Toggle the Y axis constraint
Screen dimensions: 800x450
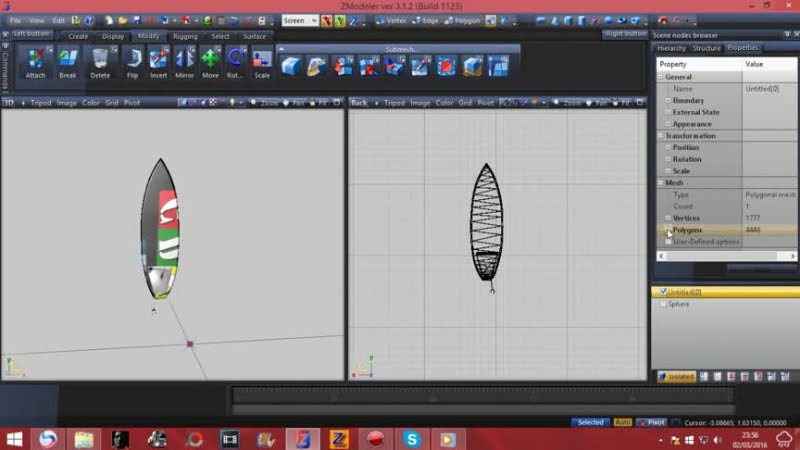pyautogui.click(x=340, y=21)
